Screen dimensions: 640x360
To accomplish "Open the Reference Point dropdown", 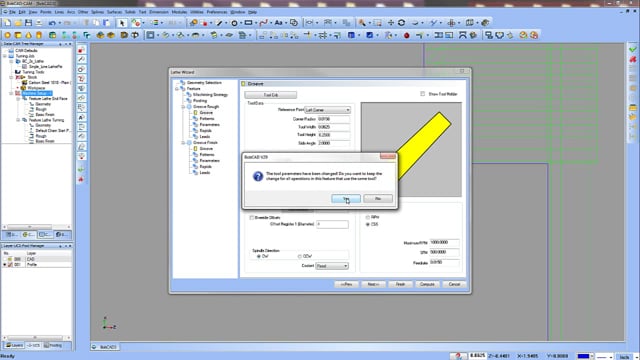I will pos(328,110).
